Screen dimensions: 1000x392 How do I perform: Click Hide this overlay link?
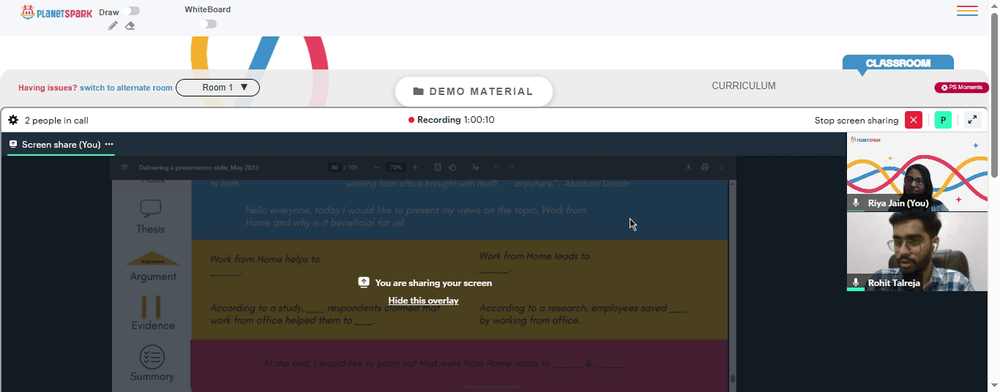tap(423, 300)
